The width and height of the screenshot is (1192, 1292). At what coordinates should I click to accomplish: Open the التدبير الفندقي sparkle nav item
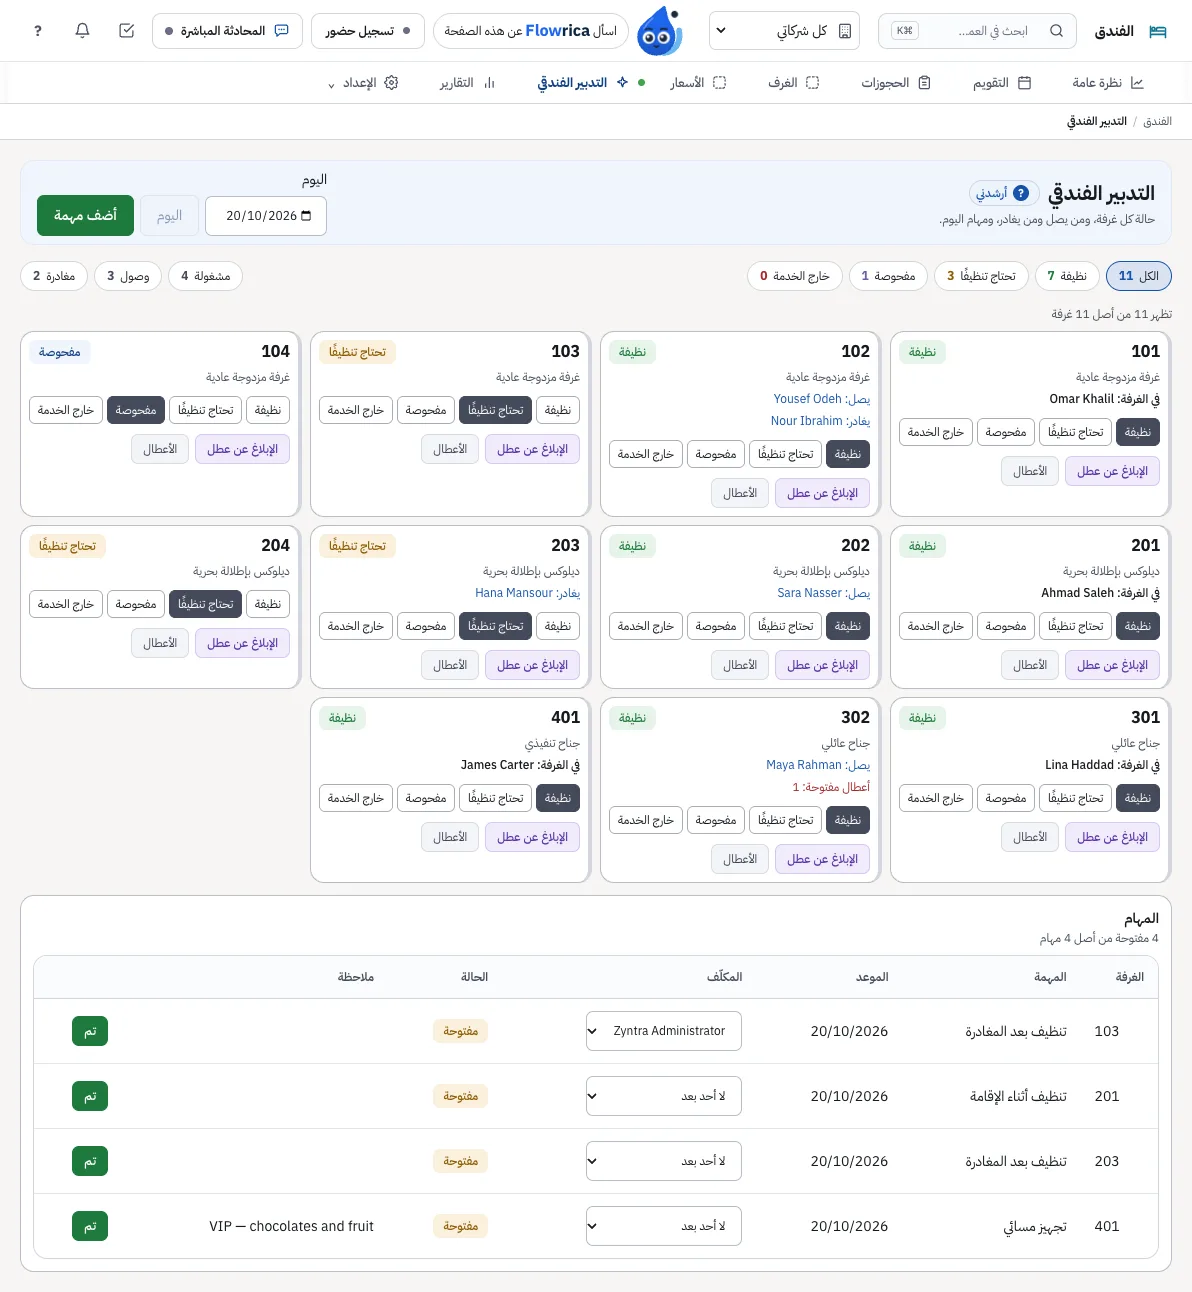591,83
